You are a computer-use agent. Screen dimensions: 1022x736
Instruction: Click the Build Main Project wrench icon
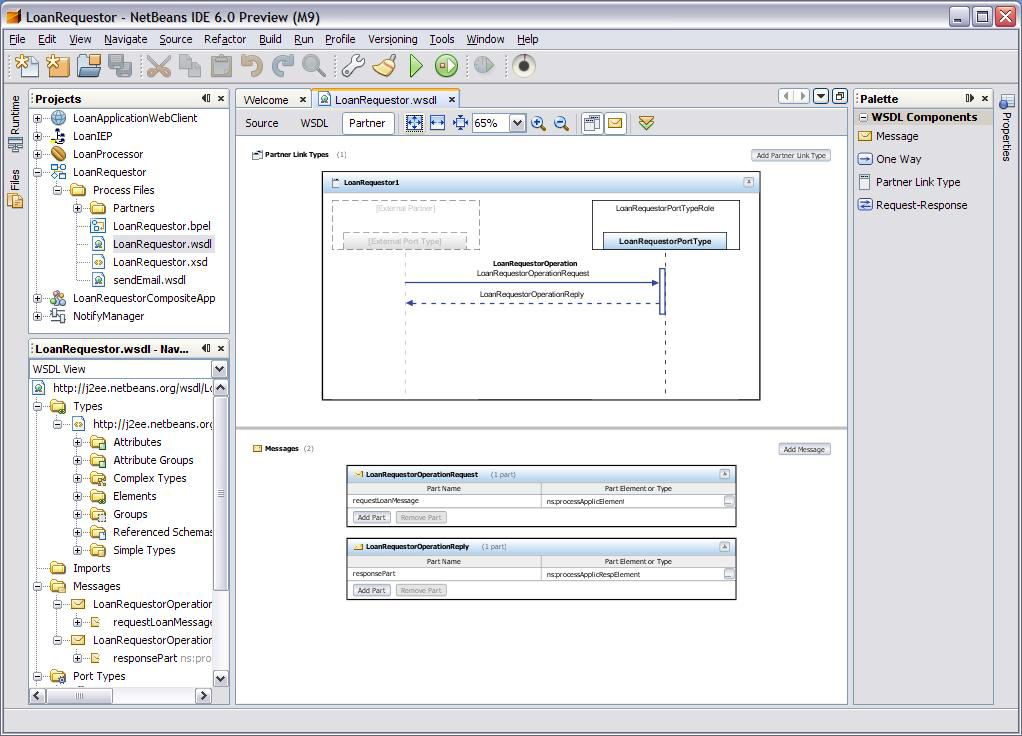[353, 66]
